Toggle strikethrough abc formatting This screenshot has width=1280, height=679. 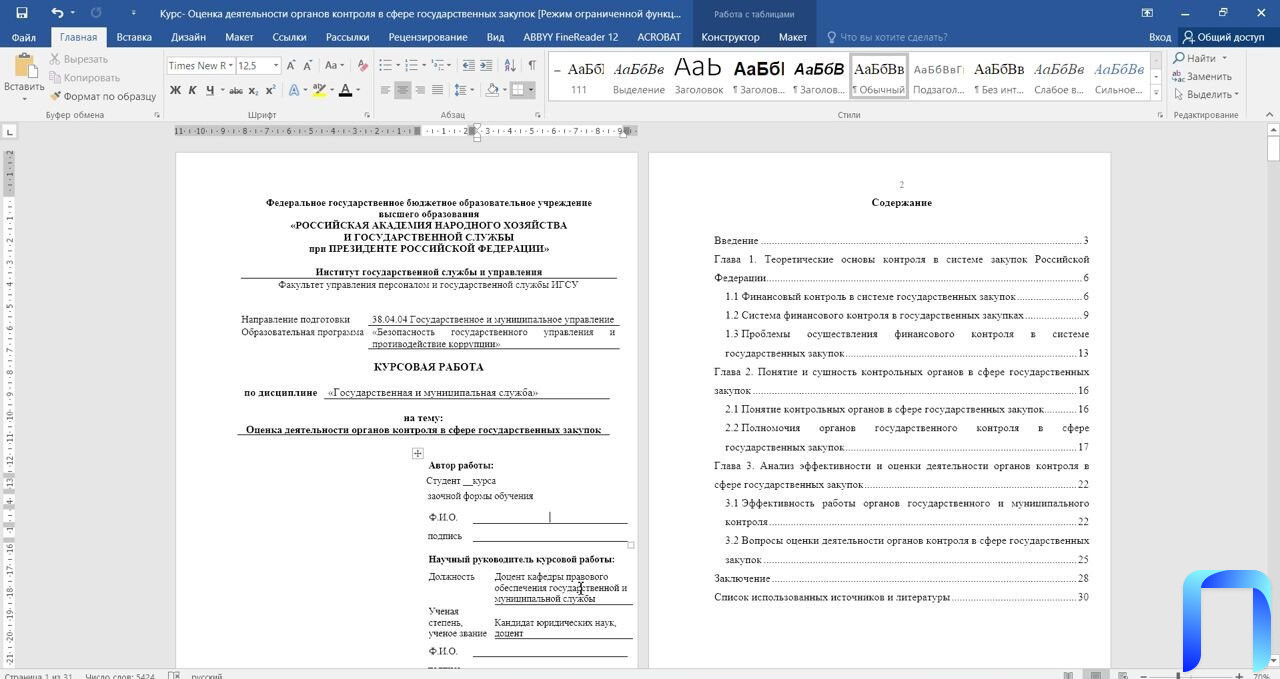(236, 90)
